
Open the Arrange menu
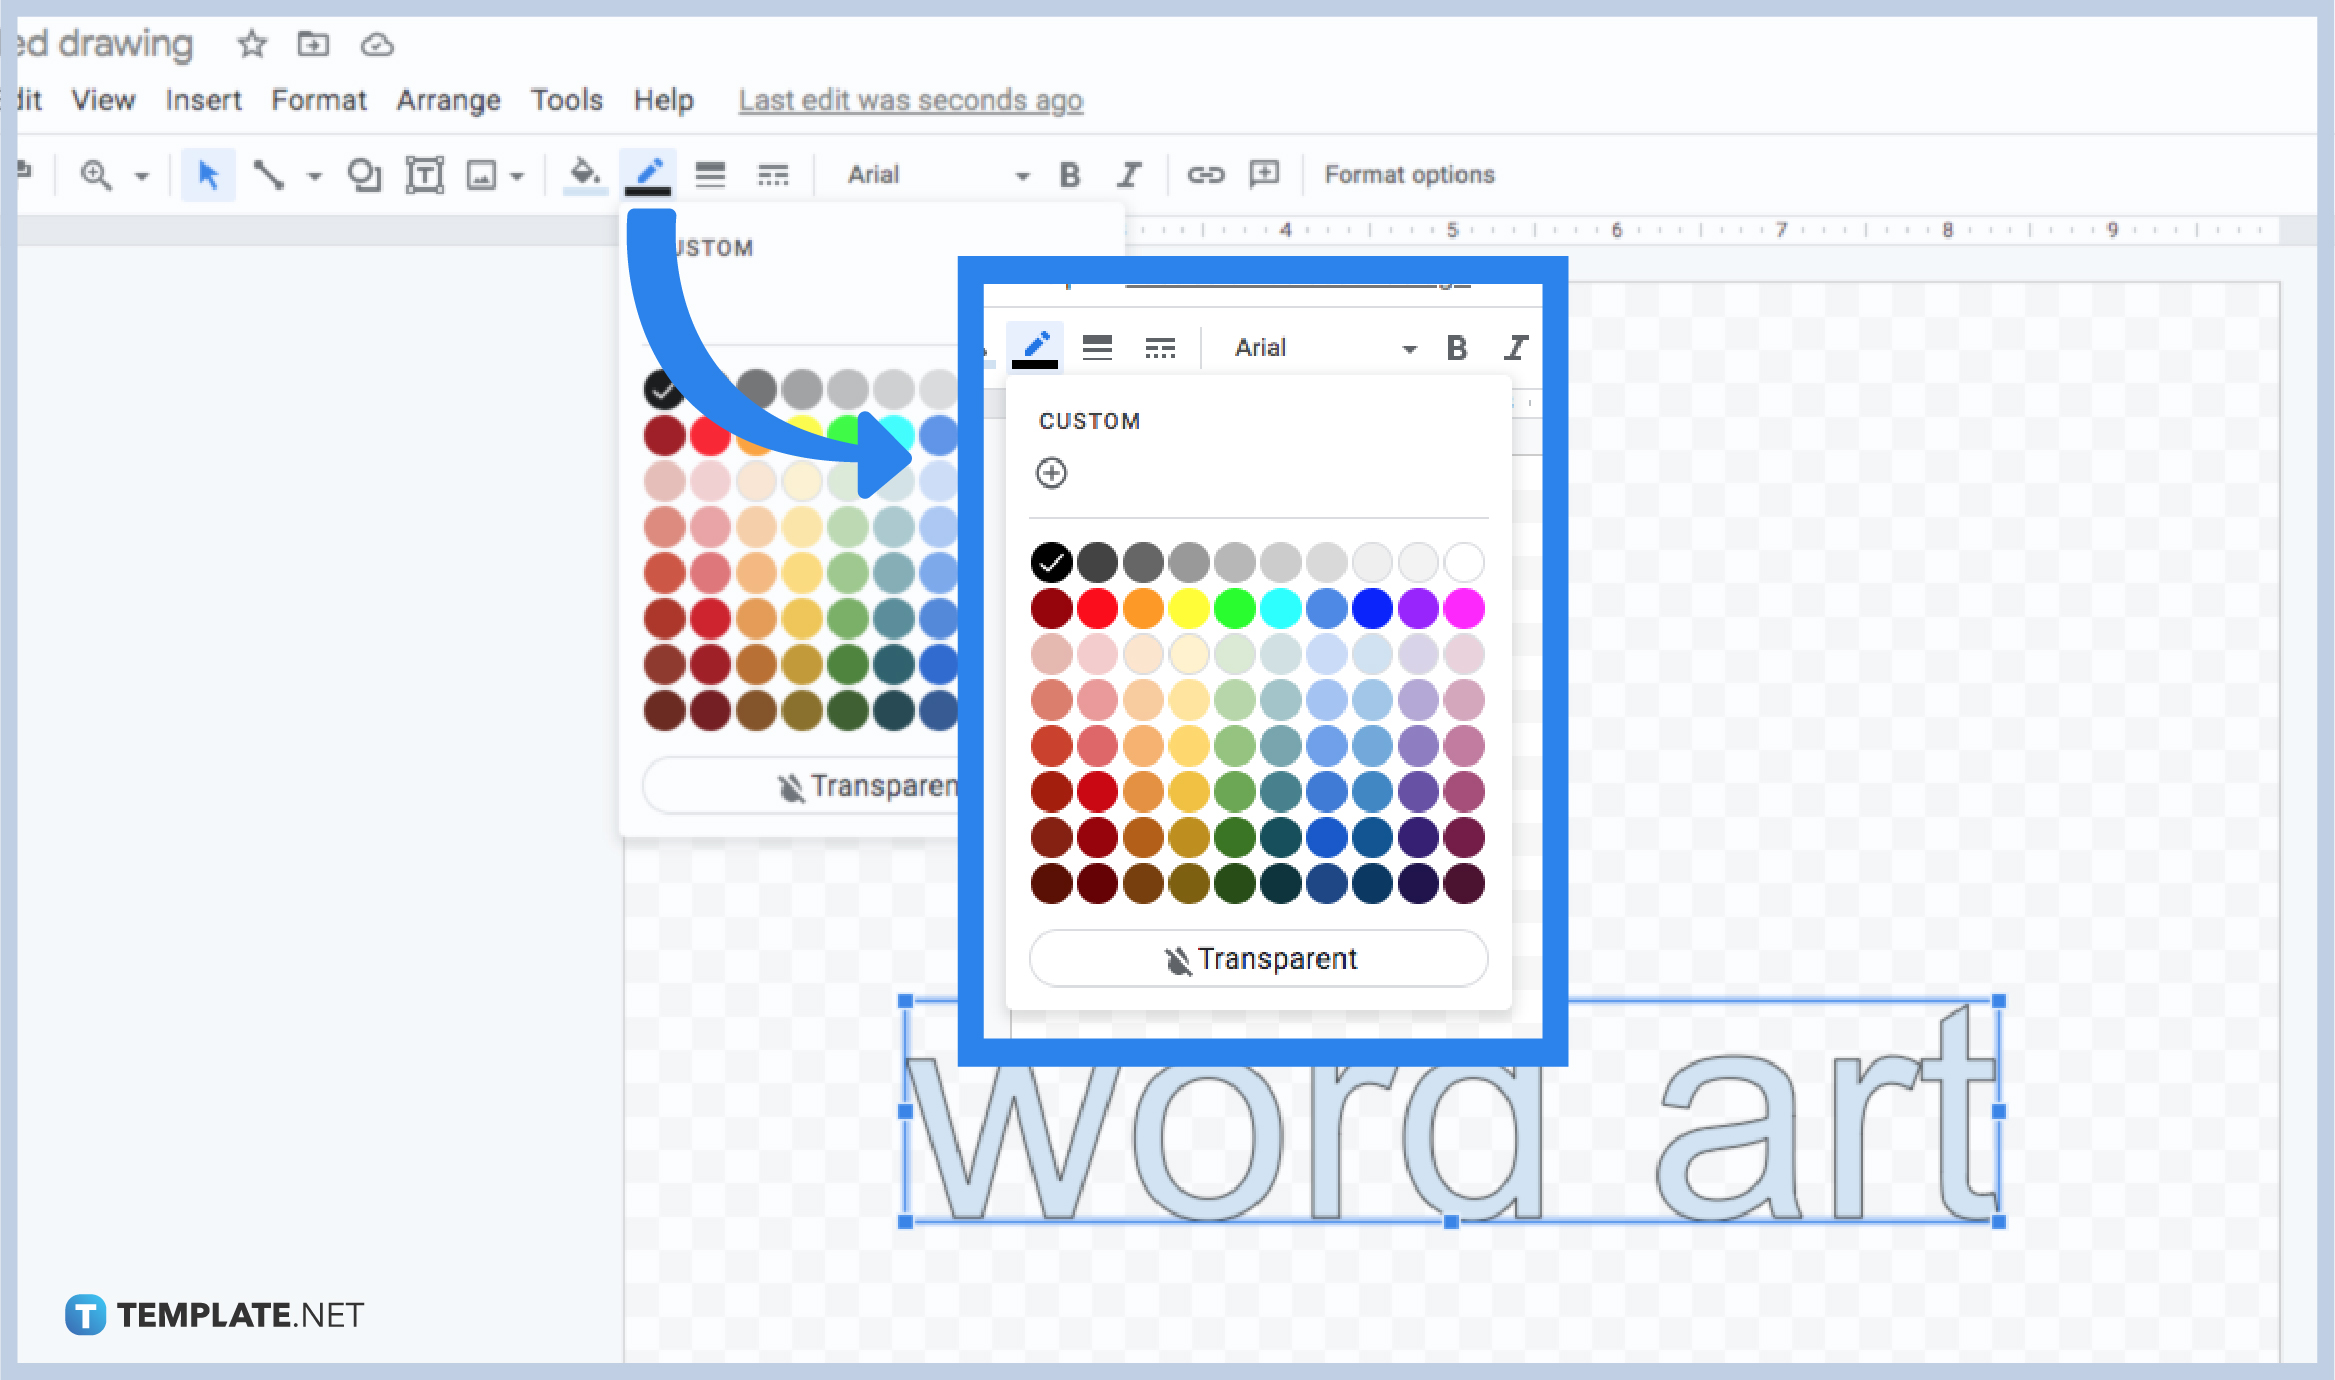coord(448,100)
